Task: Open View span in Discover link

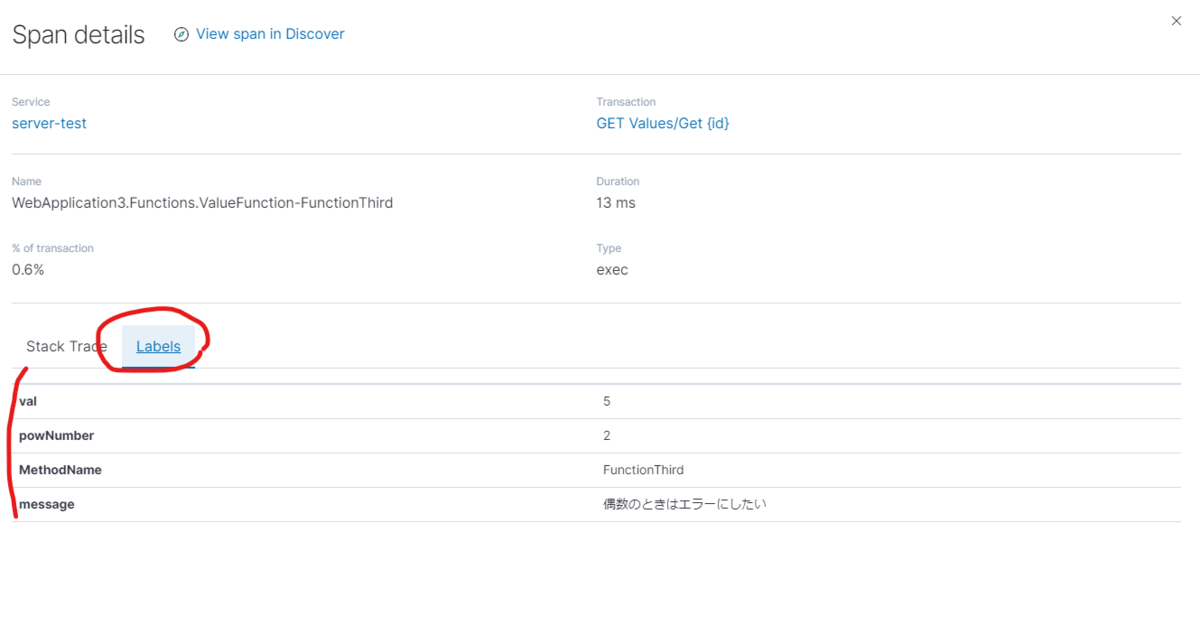Action: [270, 34]
